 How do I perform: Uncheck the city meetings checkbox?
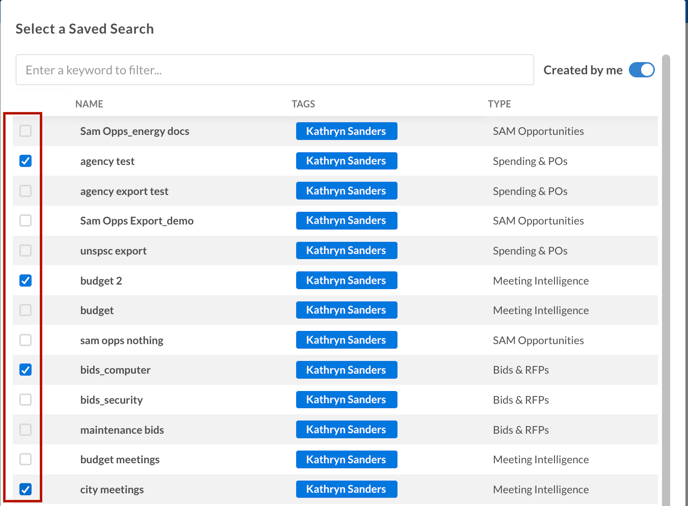[25, 489]
